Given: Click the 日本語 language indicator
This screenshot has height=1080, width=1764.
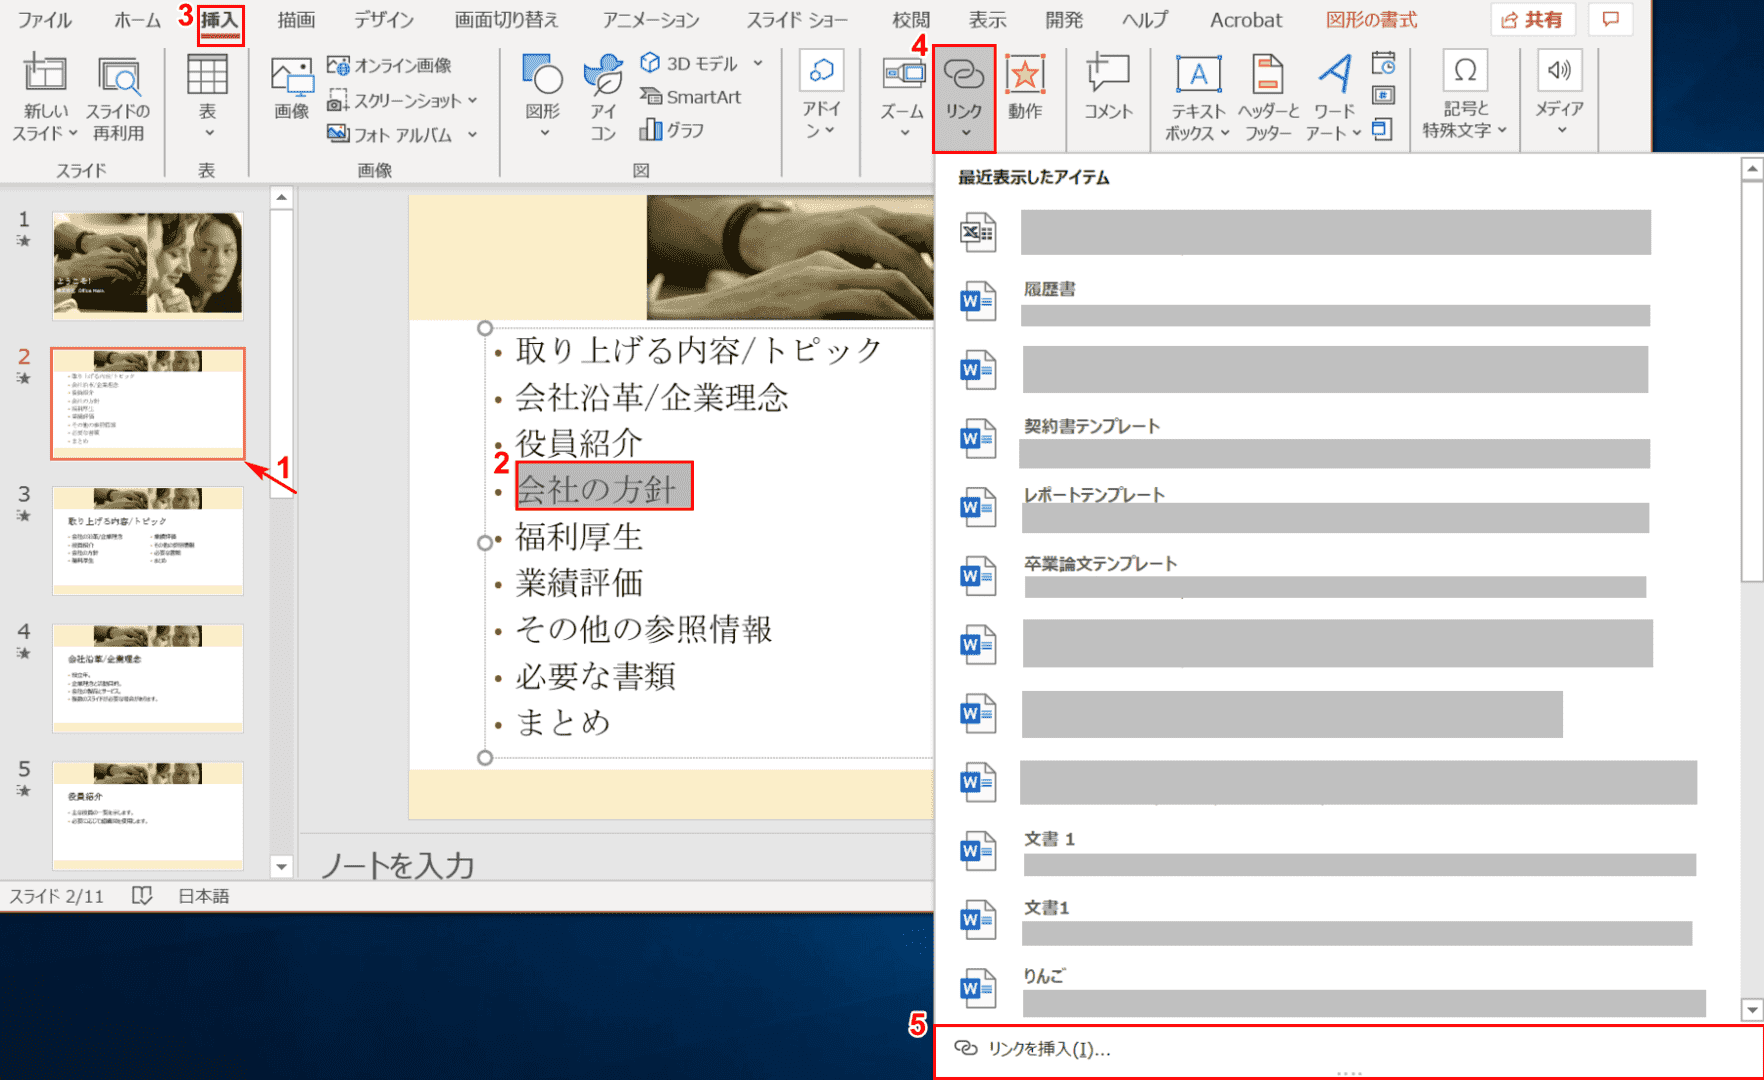Looking at the screenshot, I should [x=204, y=896].
